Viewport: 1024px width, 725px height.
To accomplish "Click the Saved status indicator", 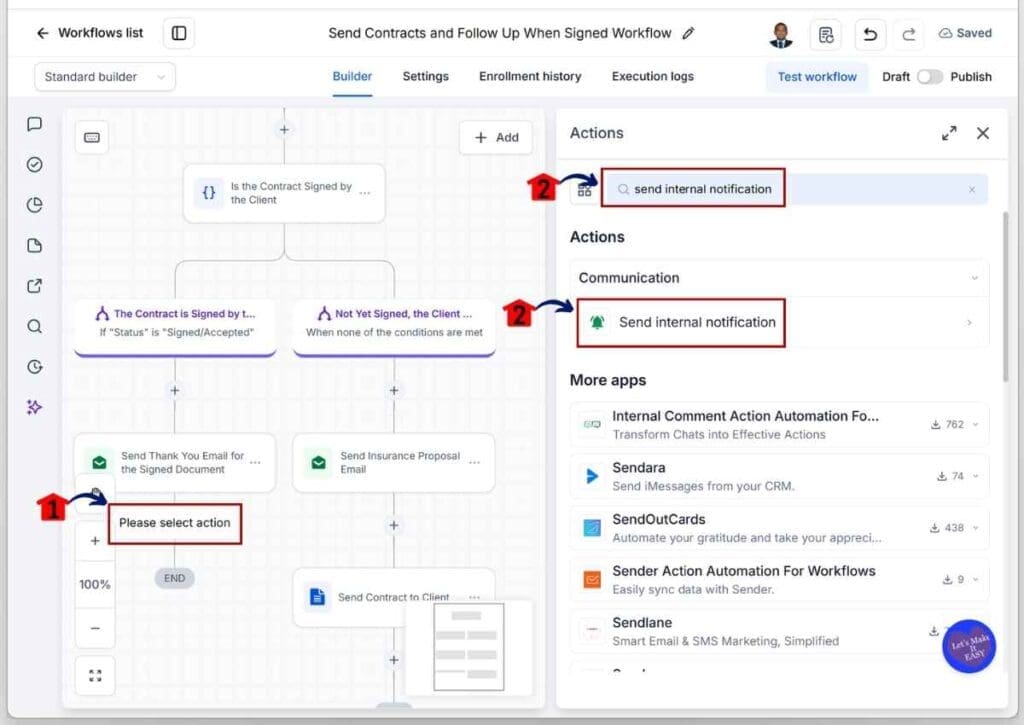I will [x=965, y=33].
